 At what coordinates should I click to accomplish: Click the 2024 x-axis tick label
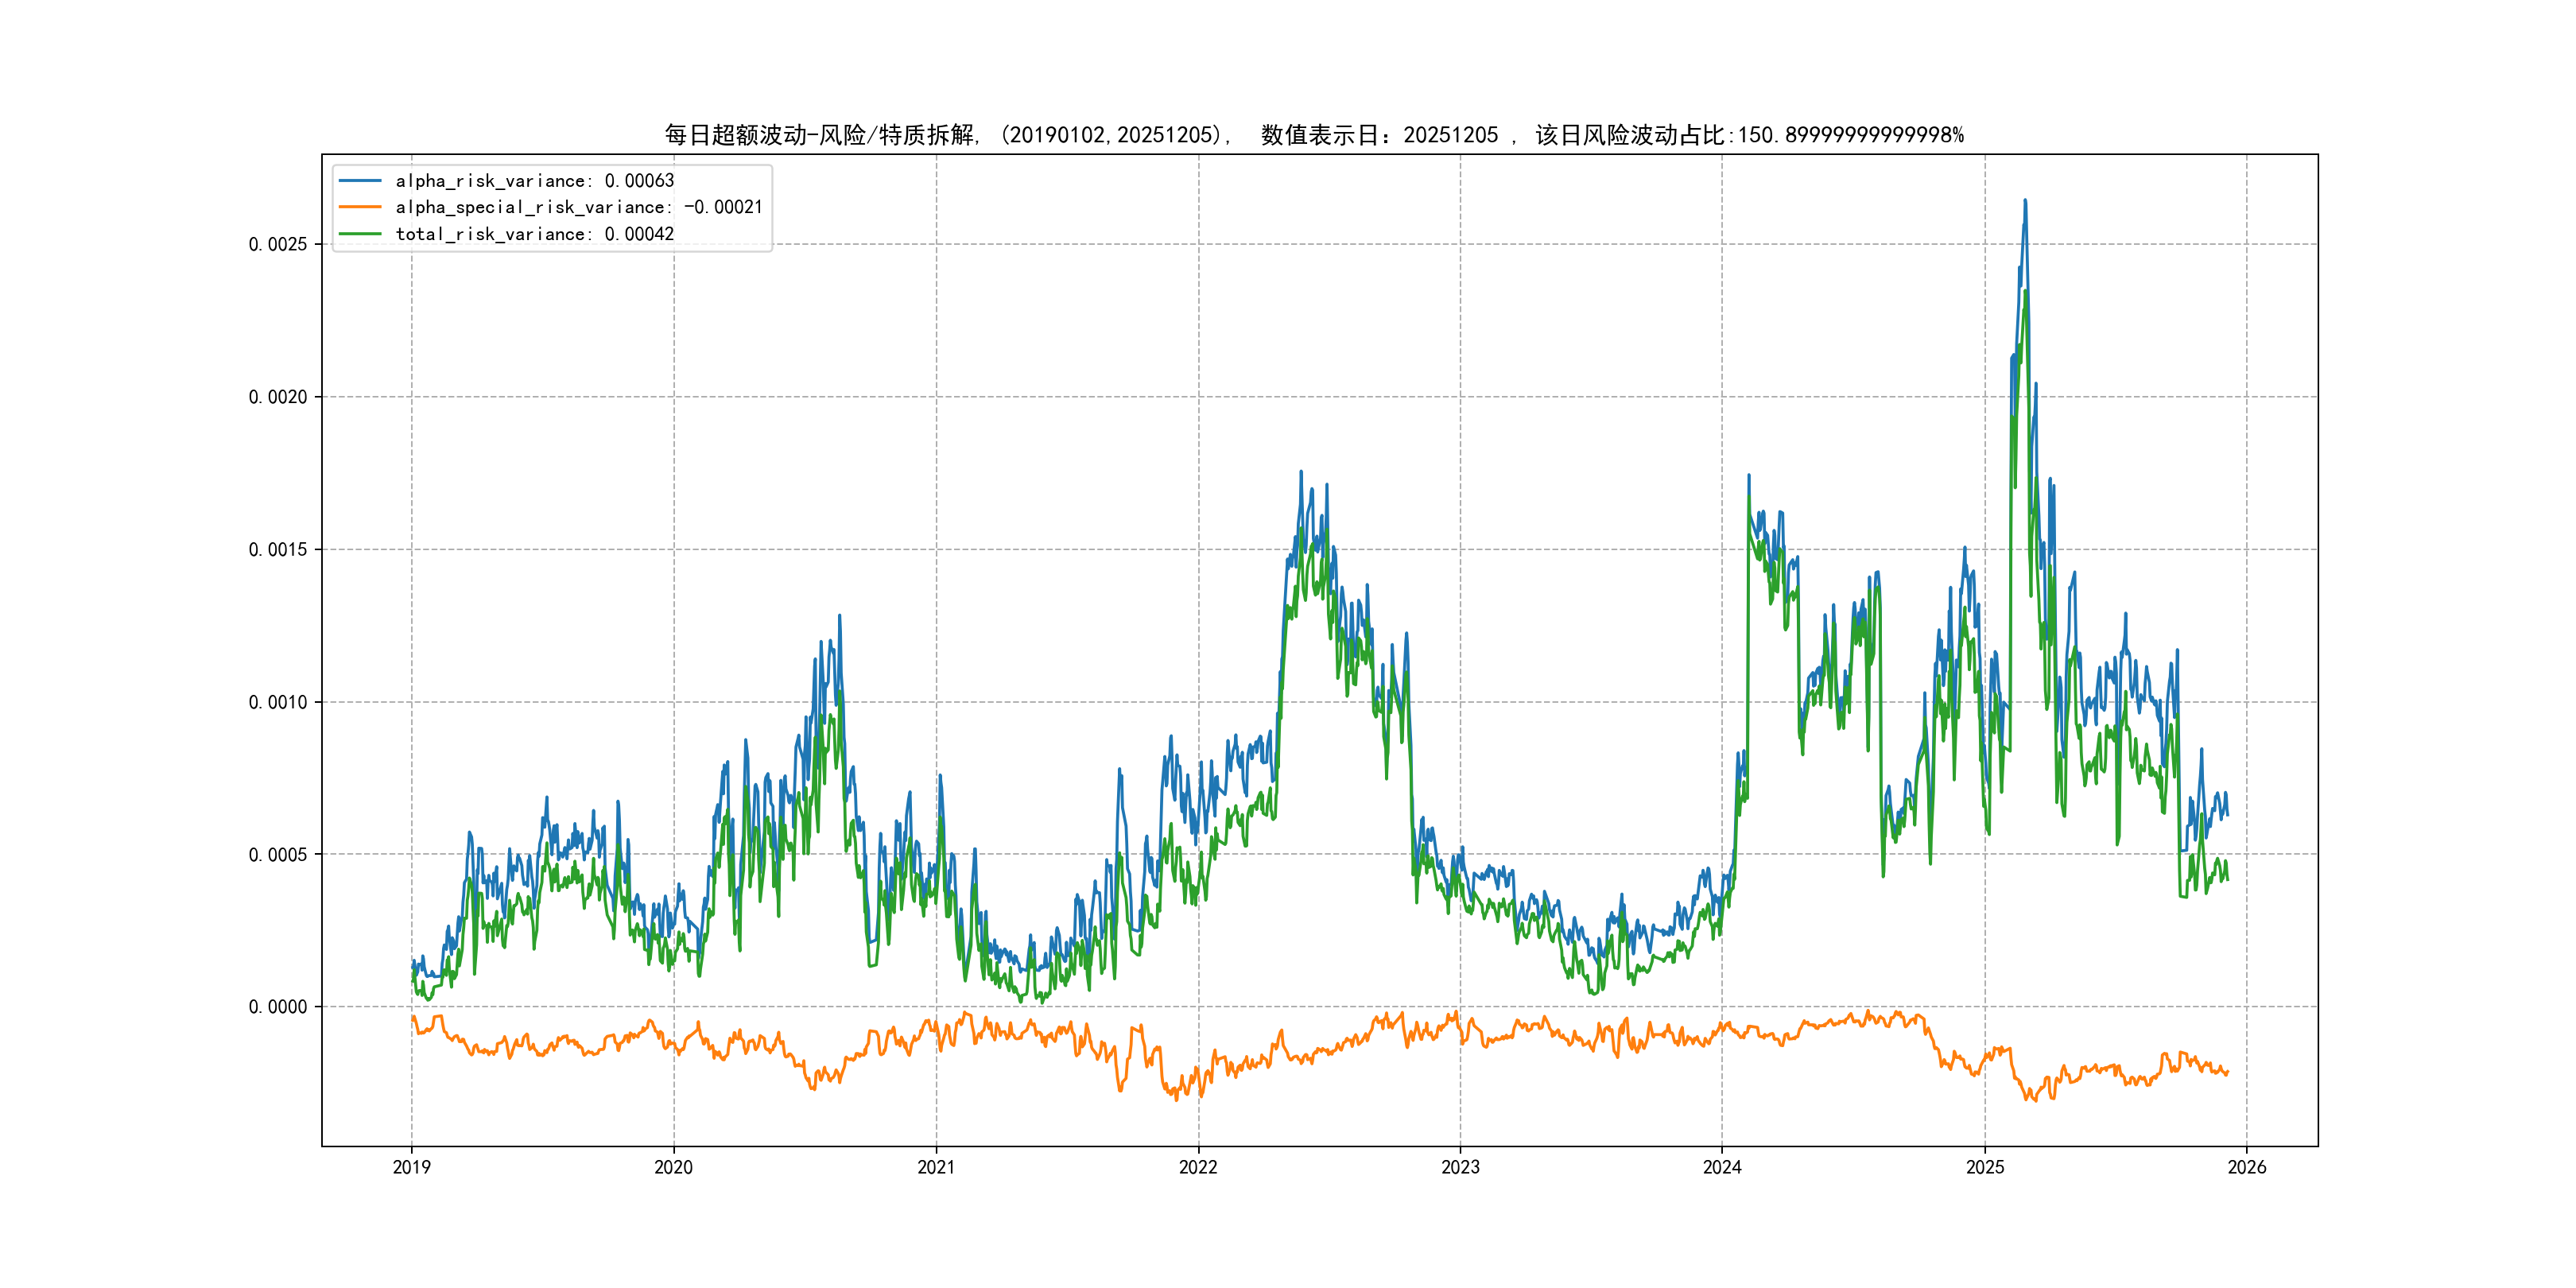click(1722, 1167)
